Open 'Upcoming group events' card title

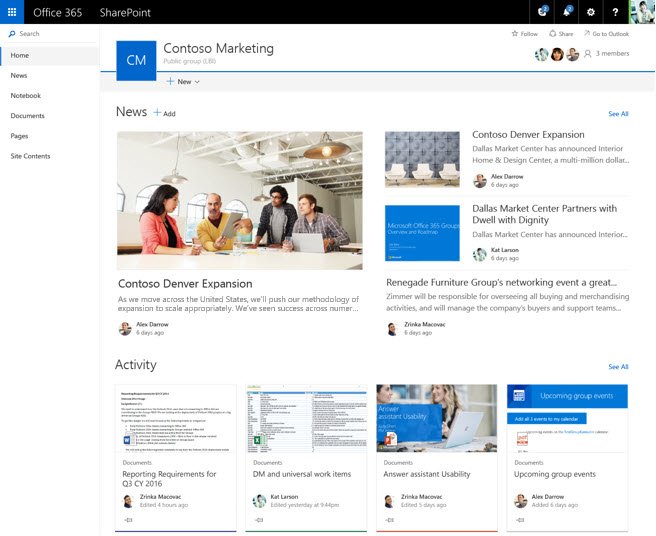(x=555, y=474)
